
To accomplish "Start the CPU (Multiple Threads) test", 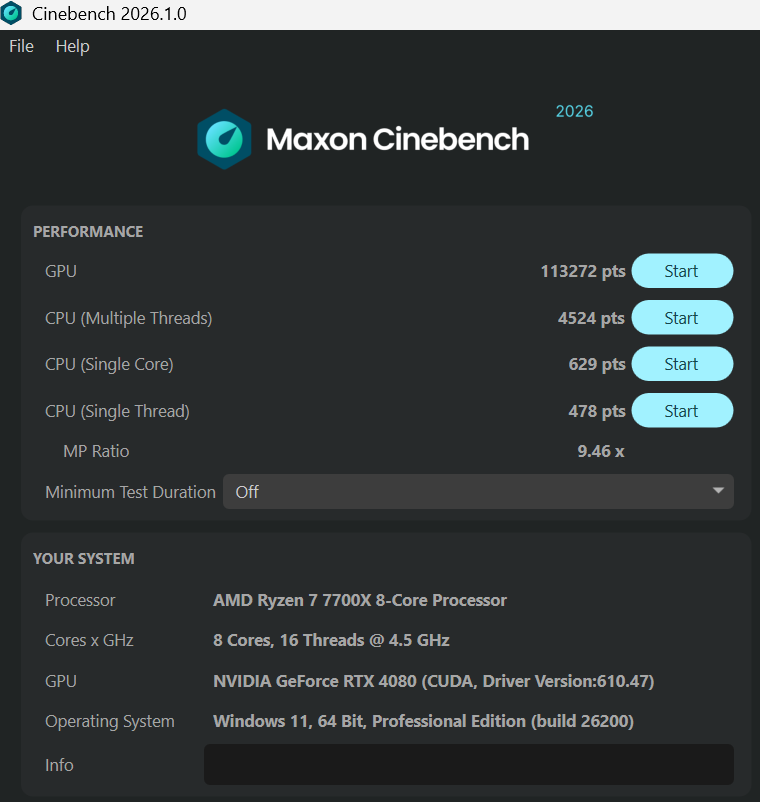I will [682, 318].
